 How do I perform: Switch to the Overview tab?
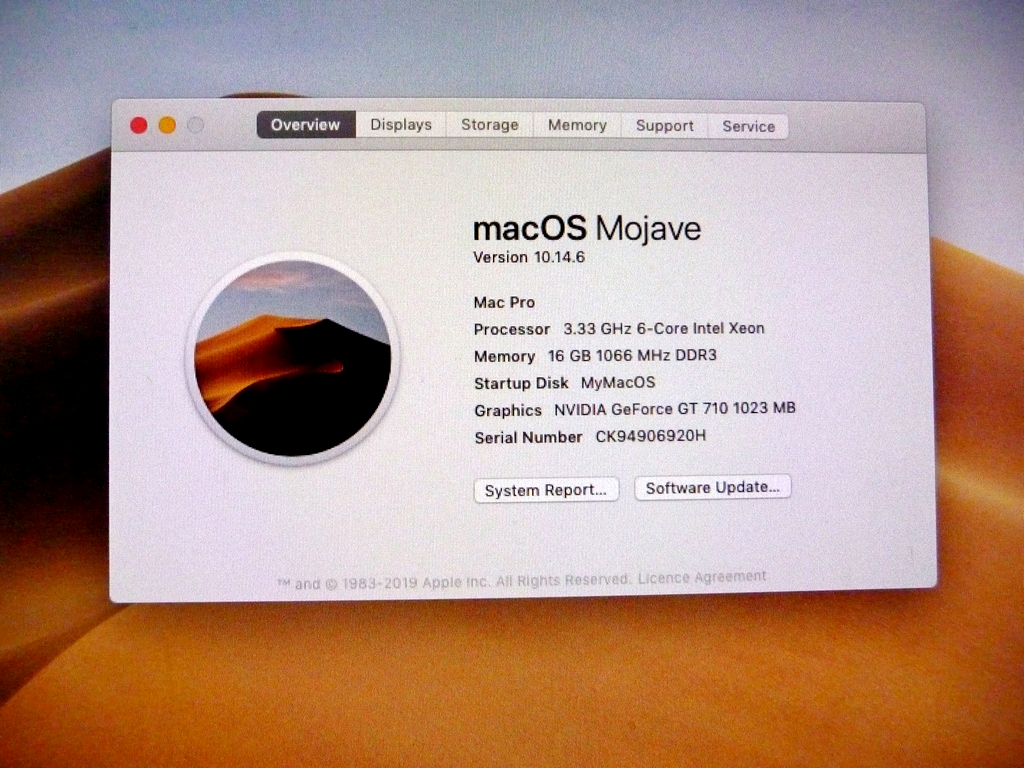[x=306, y=125]
